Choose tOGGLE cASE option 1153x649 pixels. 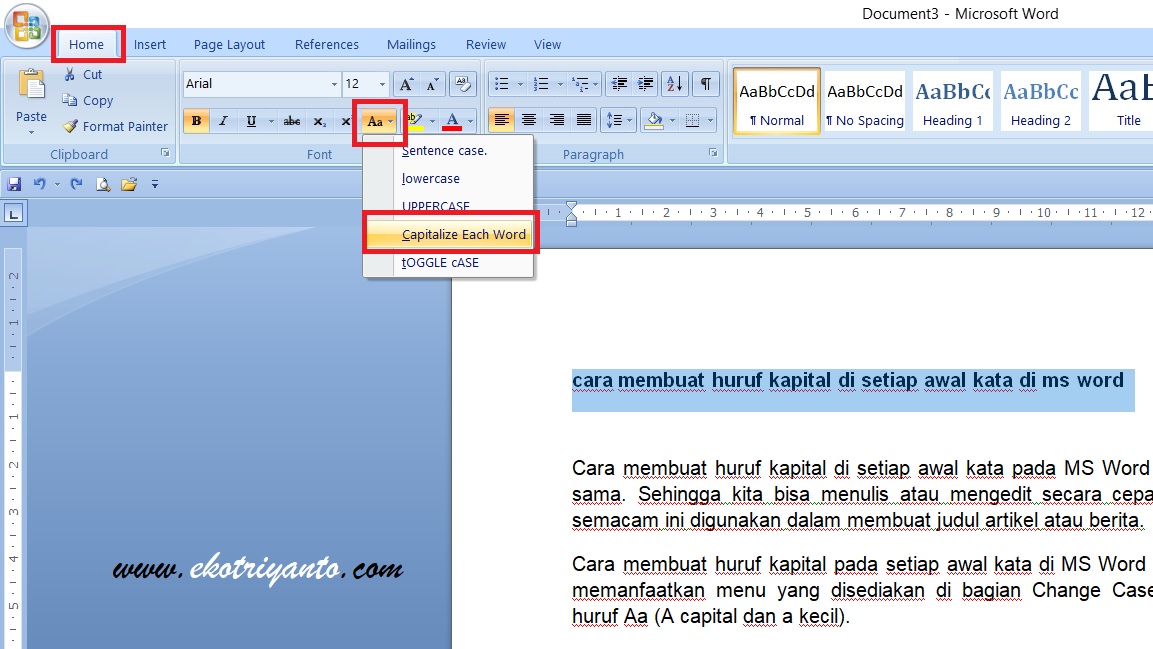(x=448, y=262)
